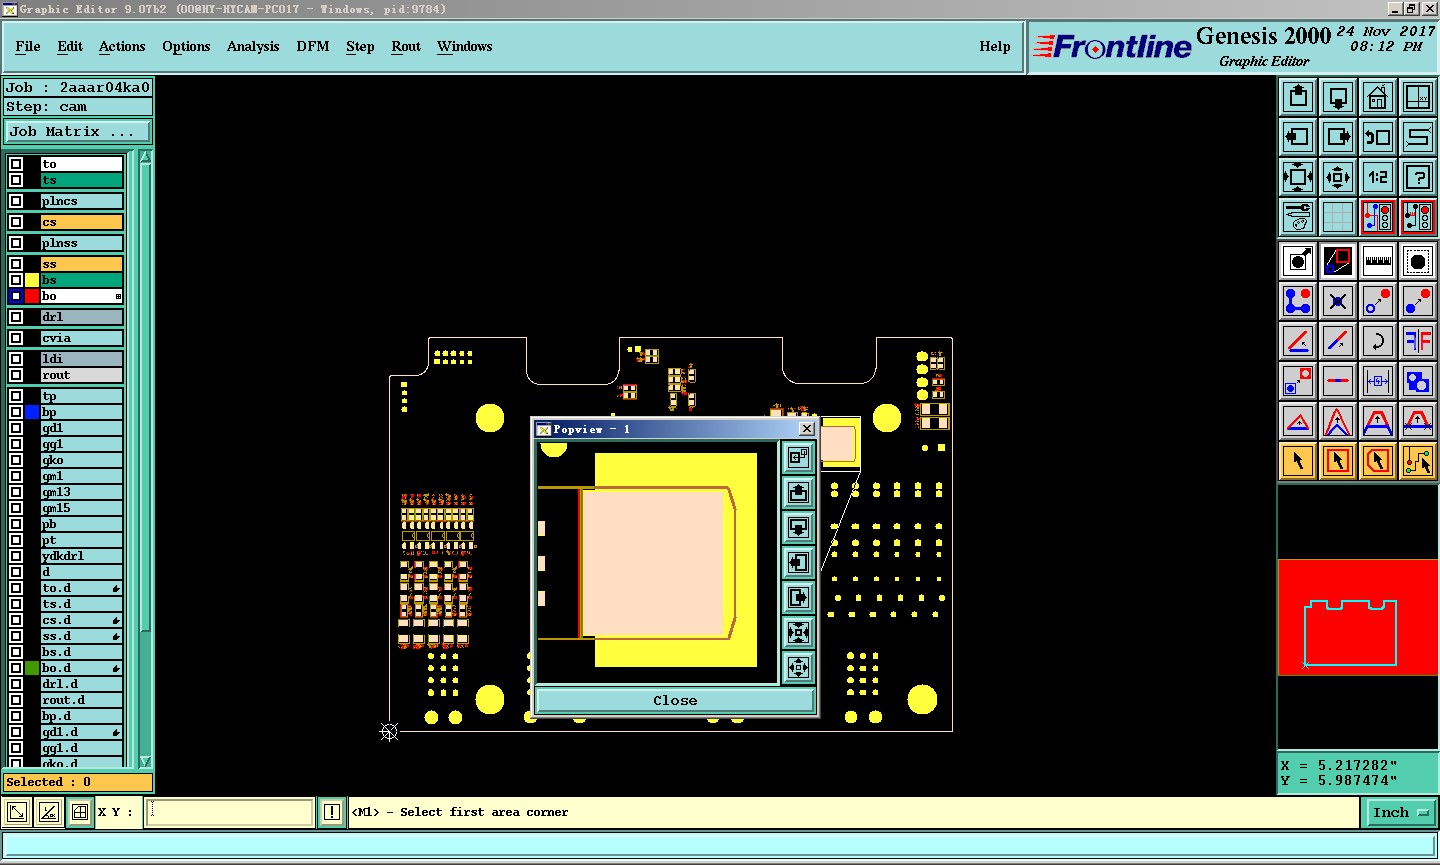
Task: Open the Actions menu
Action: click(x=122, y=46)
